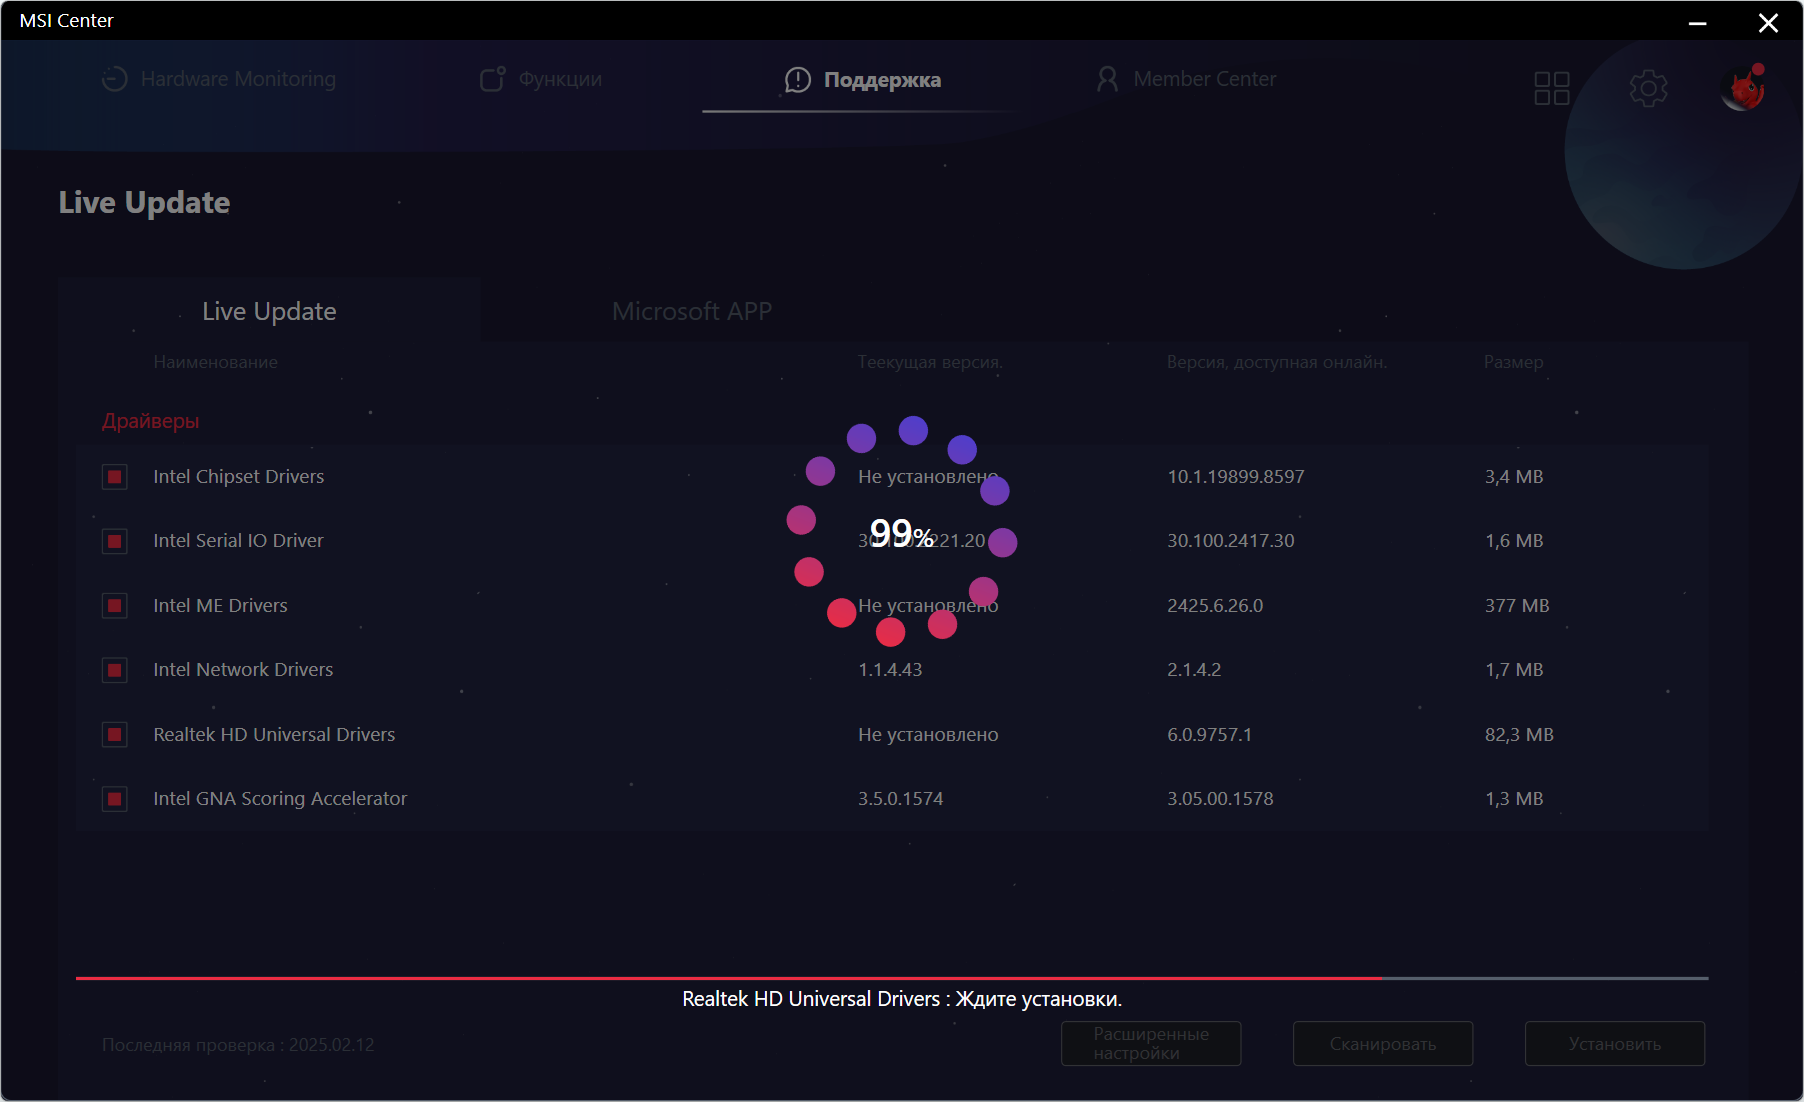Toggle Intel GNA Scoring Accelerator checkbox

[115, 799]
